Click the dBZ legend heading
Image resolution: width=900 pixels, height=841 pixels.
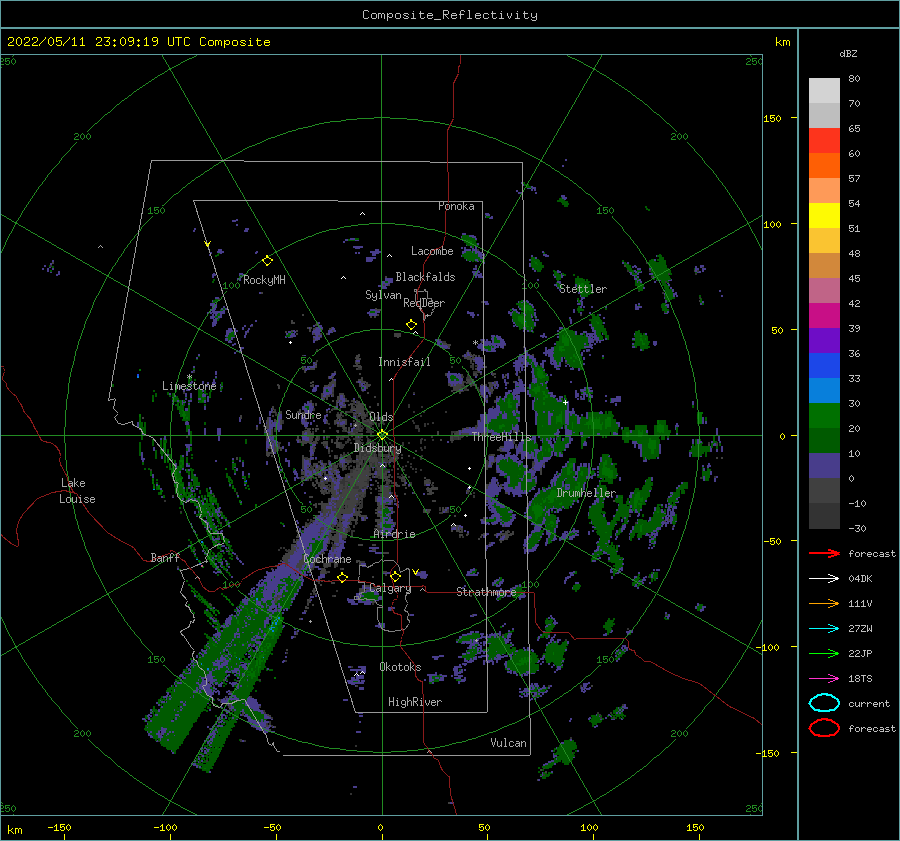click(x=848, y=53)
